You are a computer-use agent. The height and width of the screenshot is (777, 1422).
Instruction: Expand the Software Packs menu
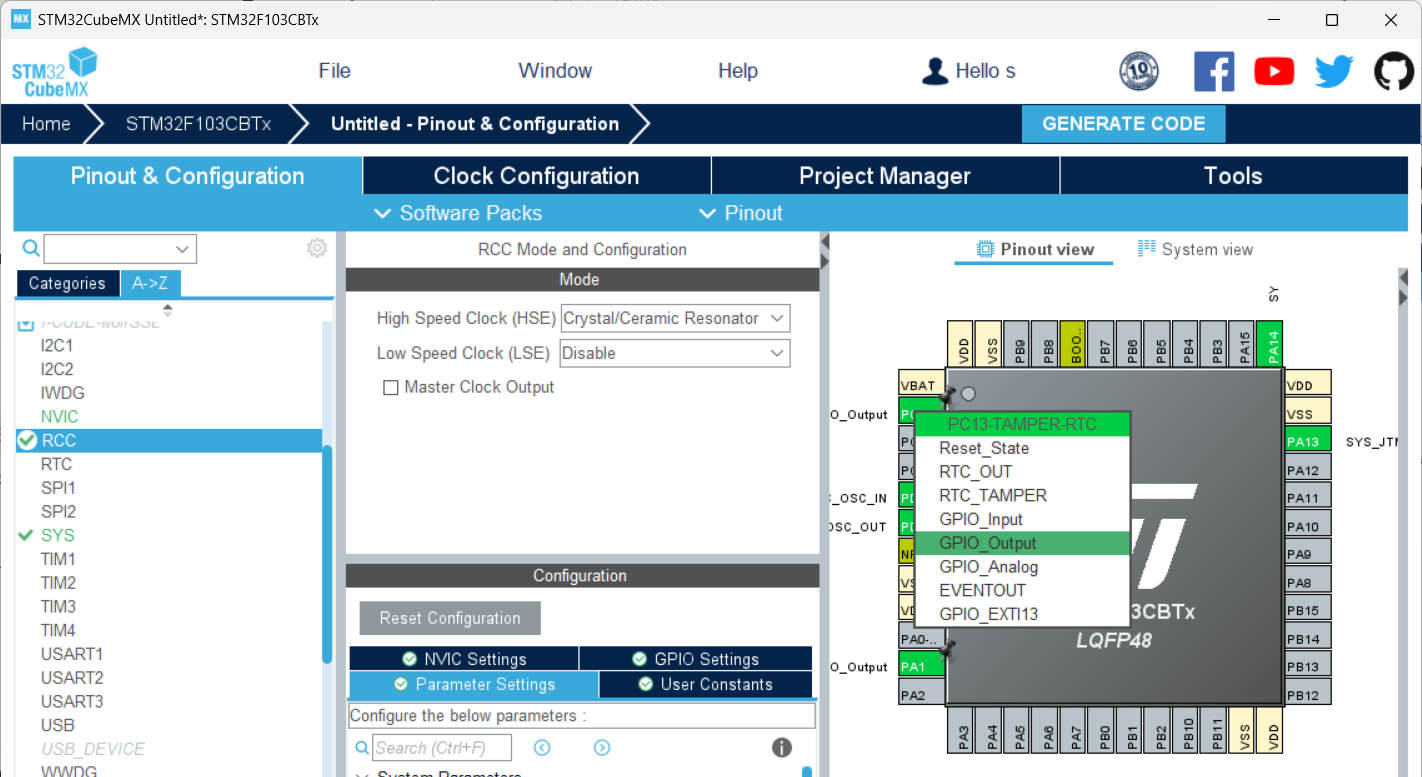[457, 213]
